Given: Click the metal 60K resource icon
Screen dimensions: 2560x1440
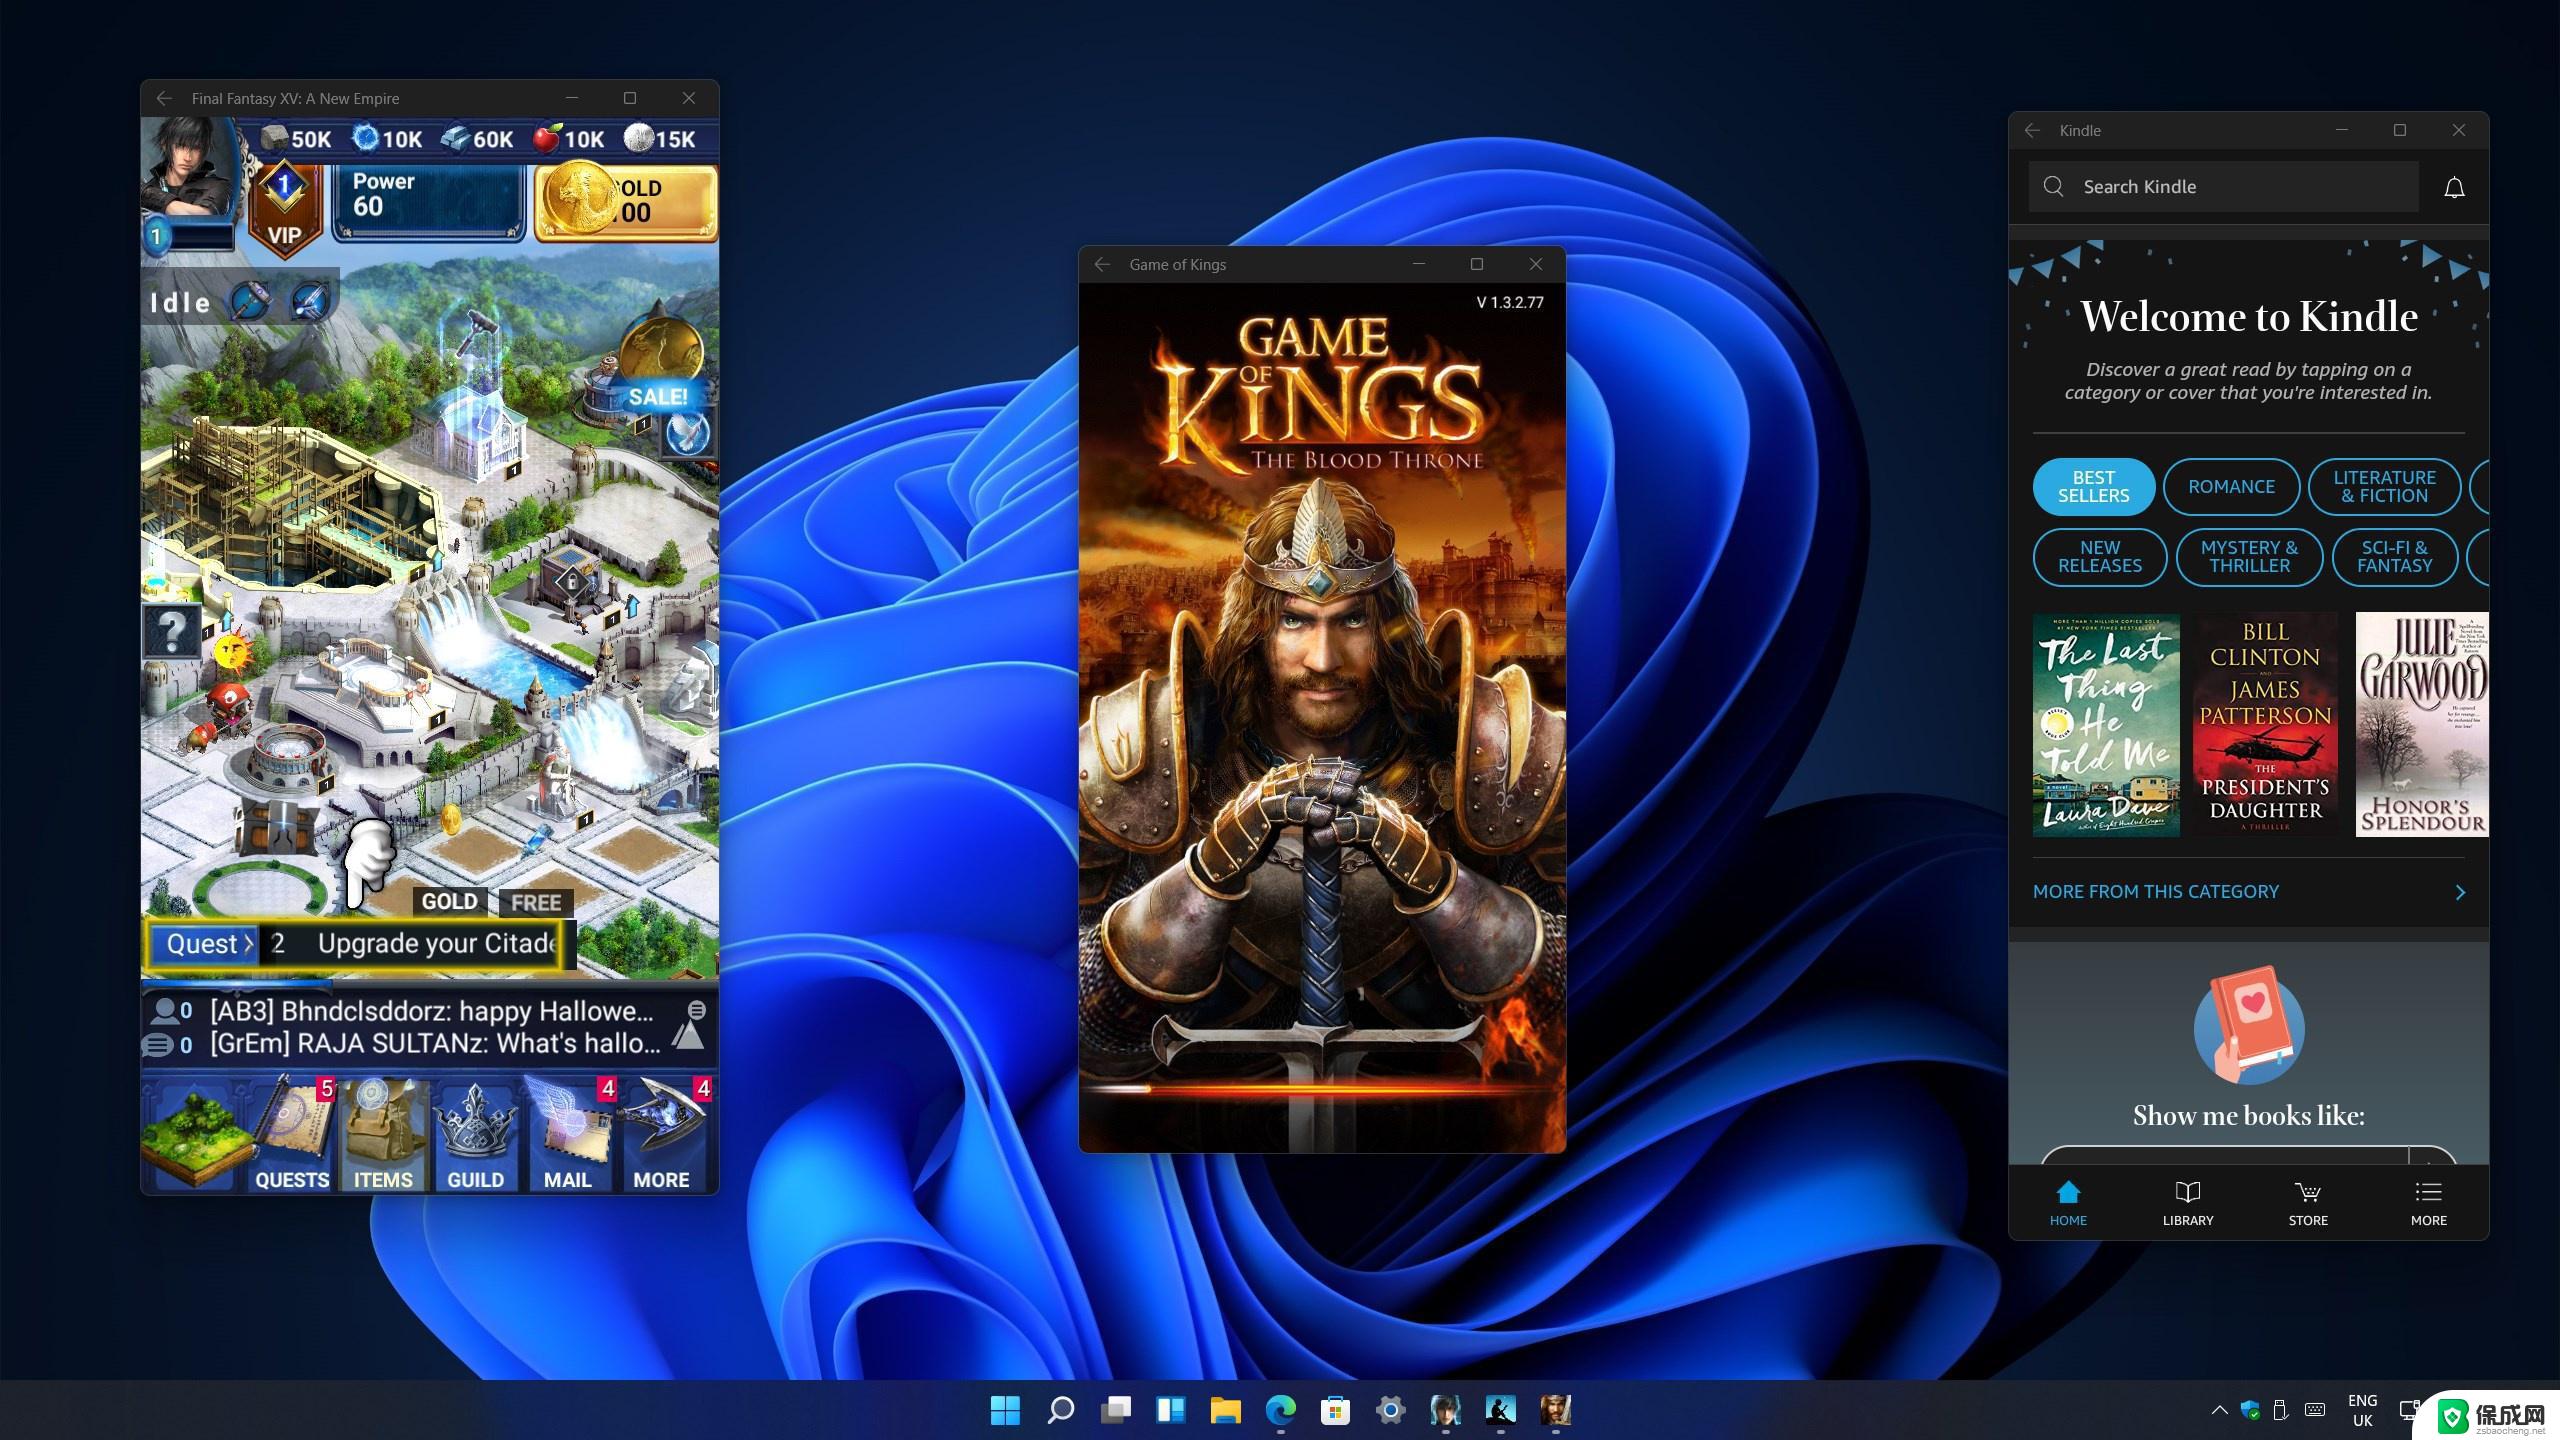Looking at the screenshot, I should click(455, 138).
